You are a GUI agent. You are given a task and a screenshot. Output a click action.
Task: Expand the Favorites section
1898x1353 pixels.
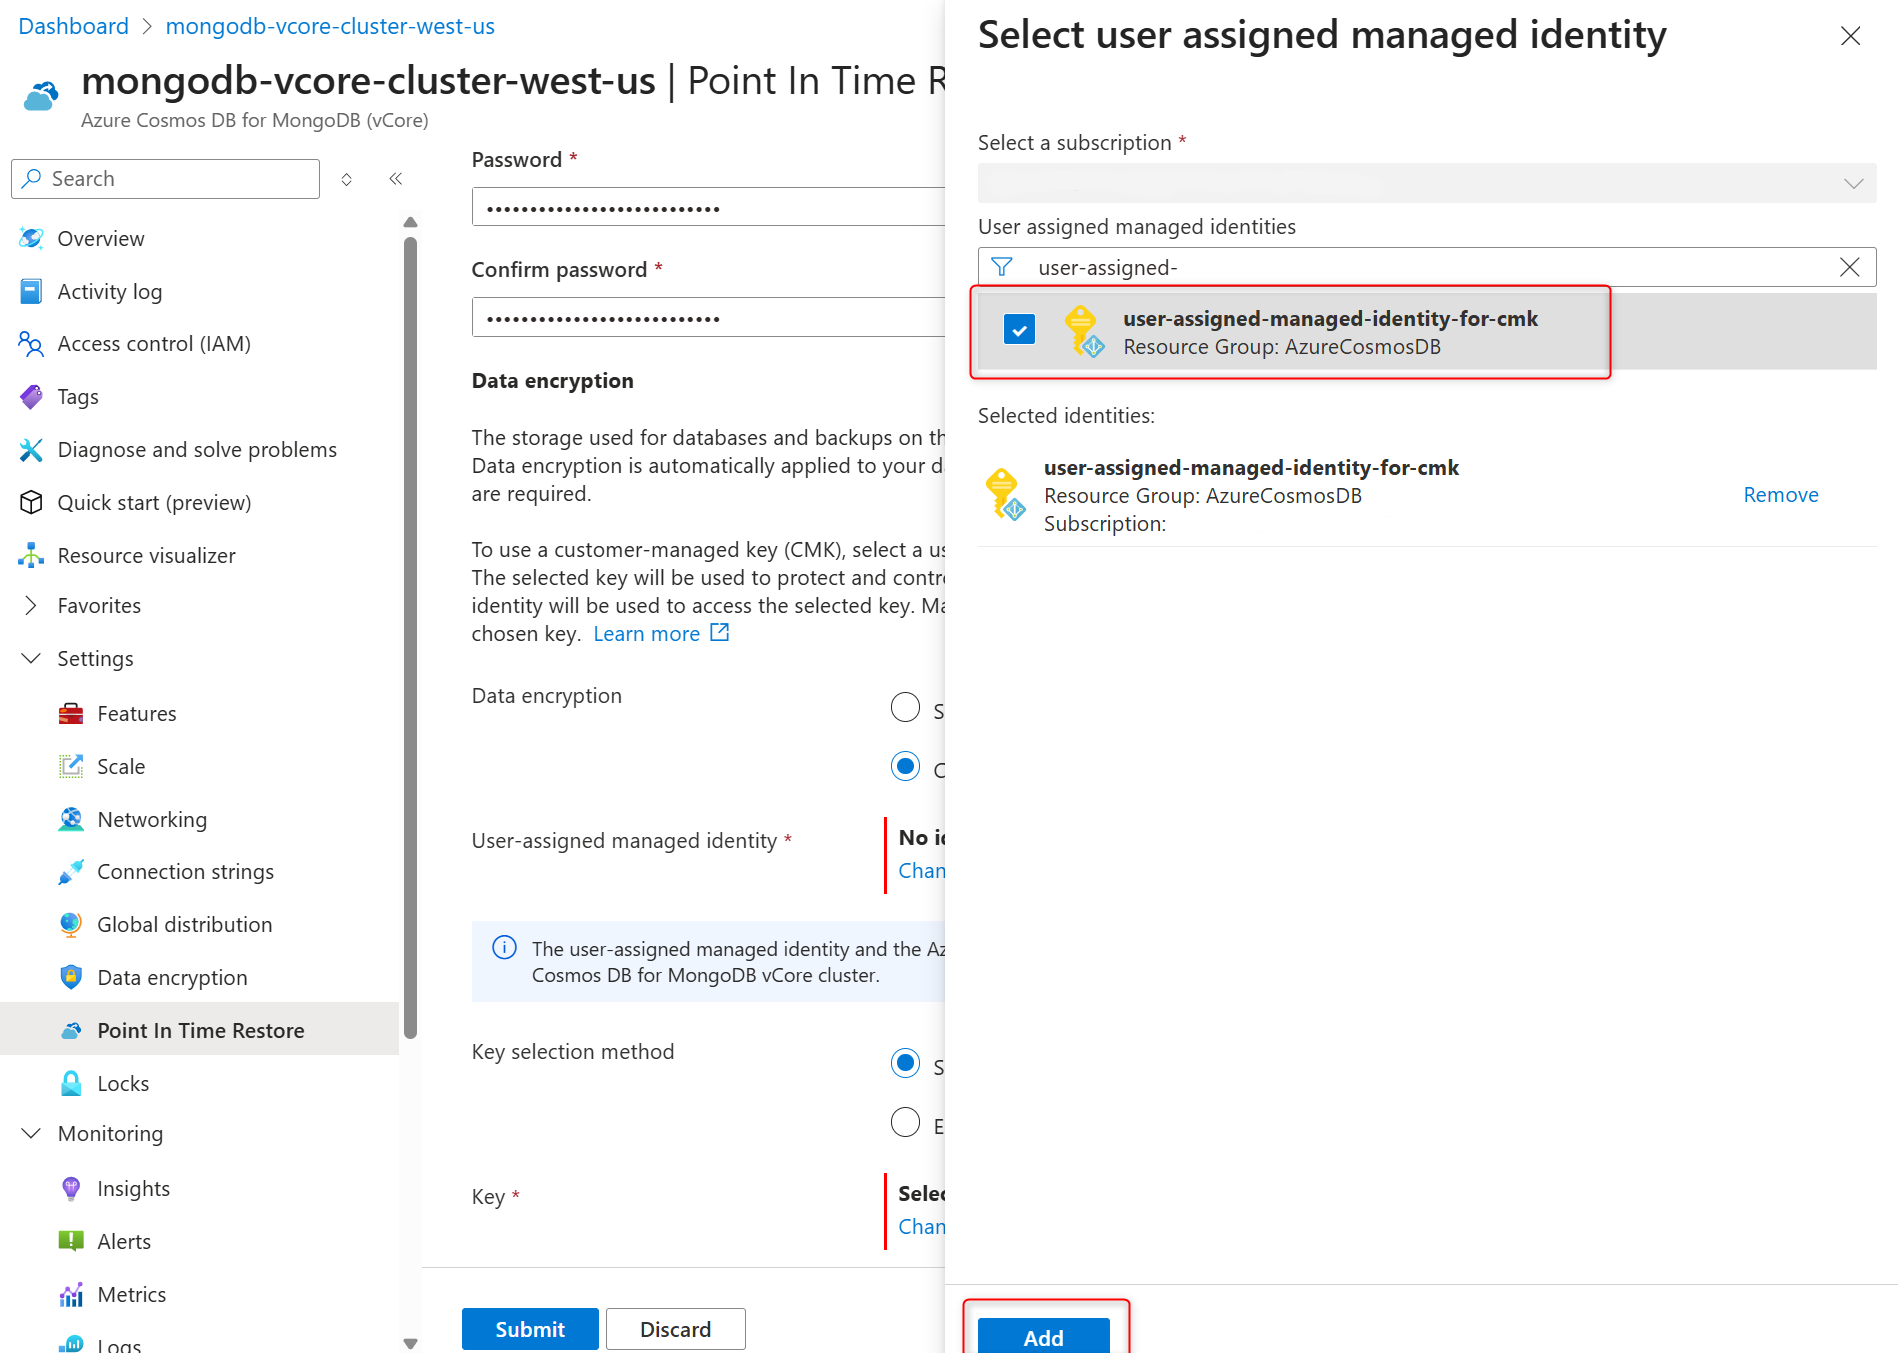tap(31, 605)
